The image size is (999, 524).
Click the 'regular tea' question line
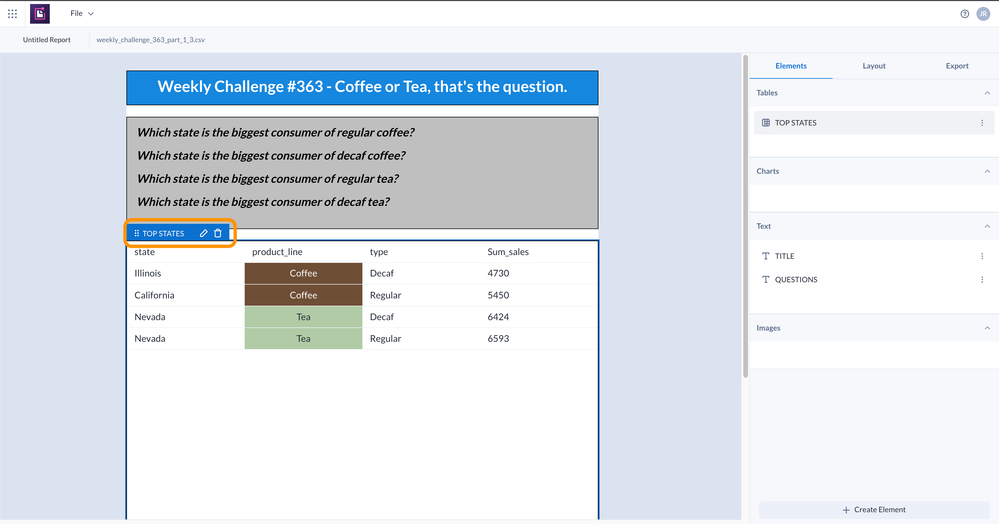268,178
